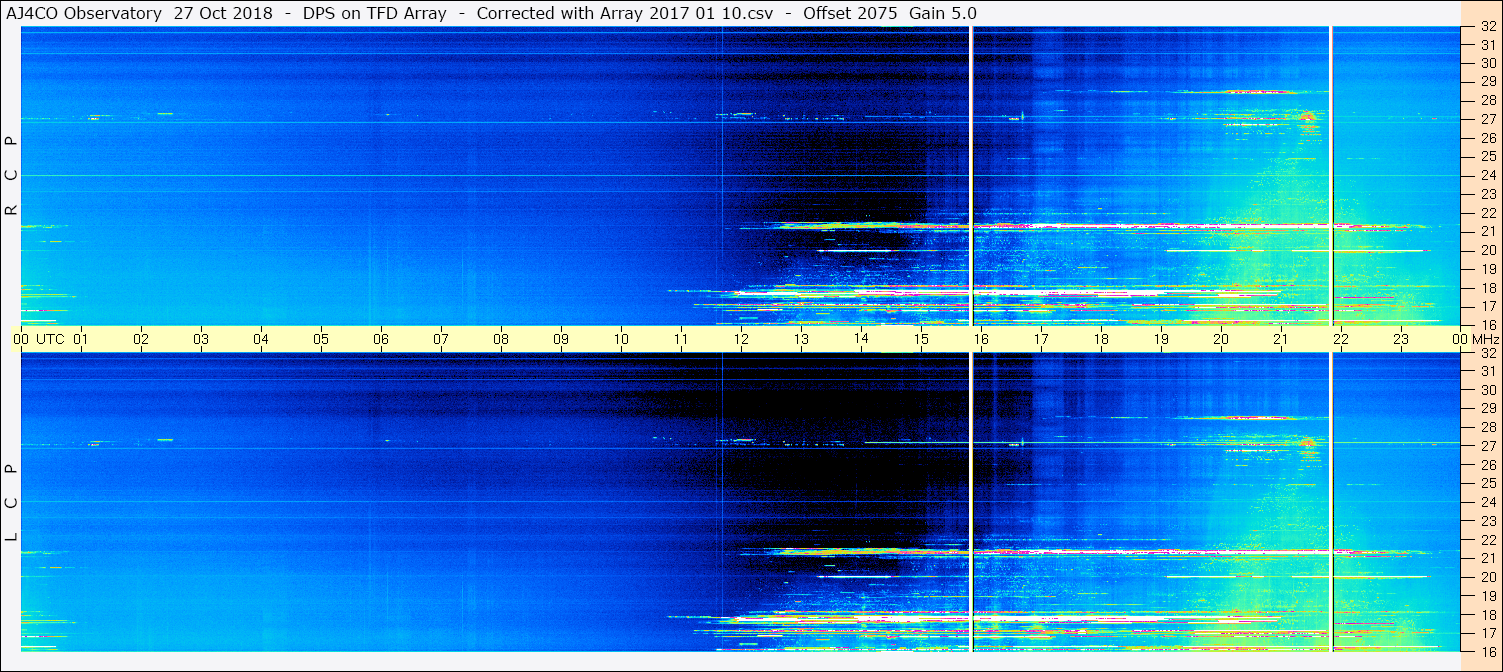Image resolution: width=1503 pixels, height=672 pixels.
Task: Click the 12 hour mark on UTC time axis
Action: [x=741, y=339]
